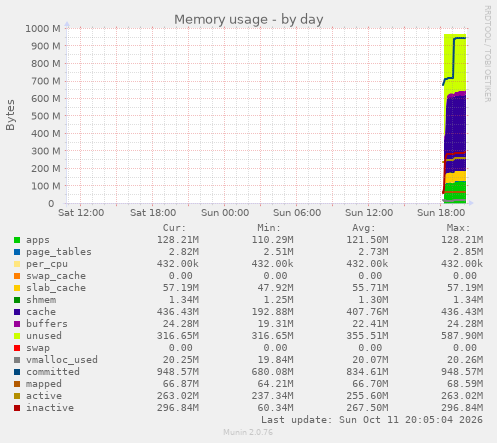The height and width of the screenshot is (443, 497).
Task: Click the olive active legend swatch
Action: [x=17, y=396]
